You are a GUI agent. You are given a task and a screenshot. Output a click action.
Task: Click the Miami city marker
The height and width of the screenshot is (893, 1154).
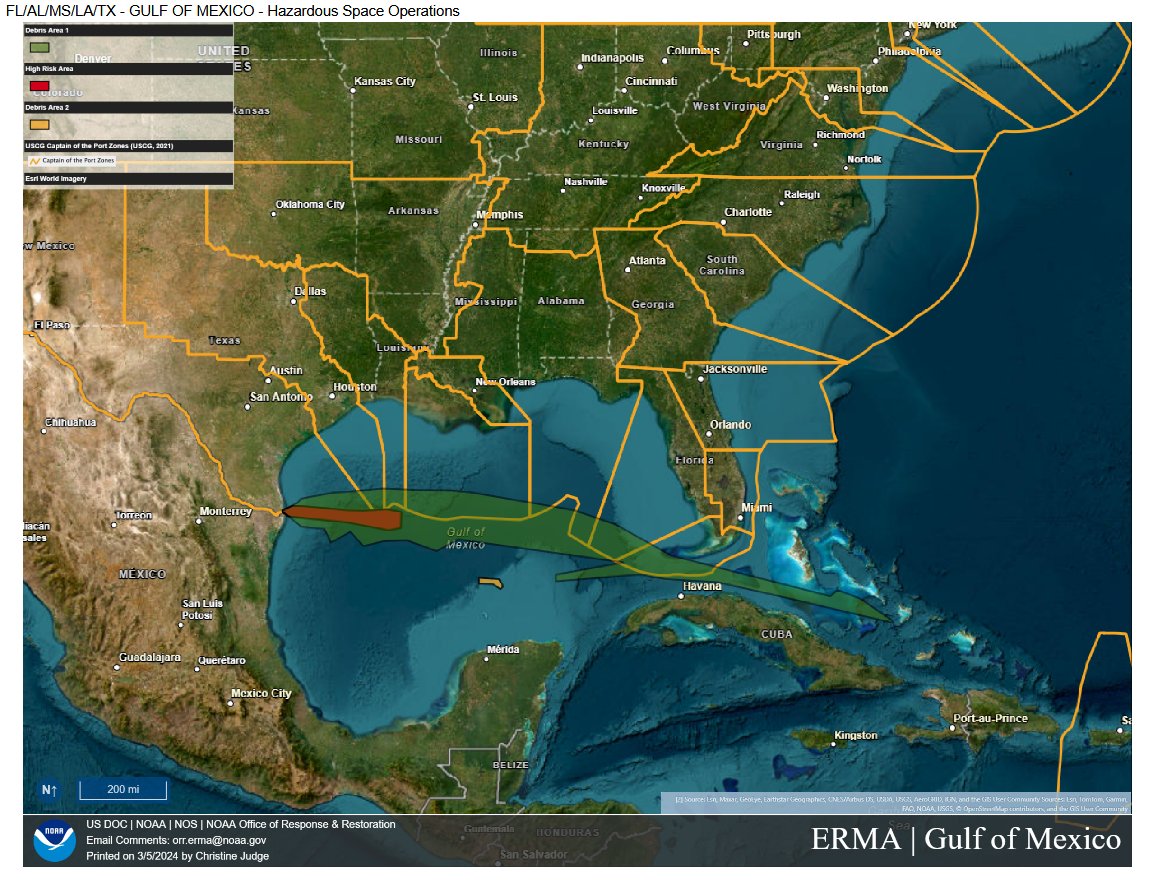[x=741, y=516]
